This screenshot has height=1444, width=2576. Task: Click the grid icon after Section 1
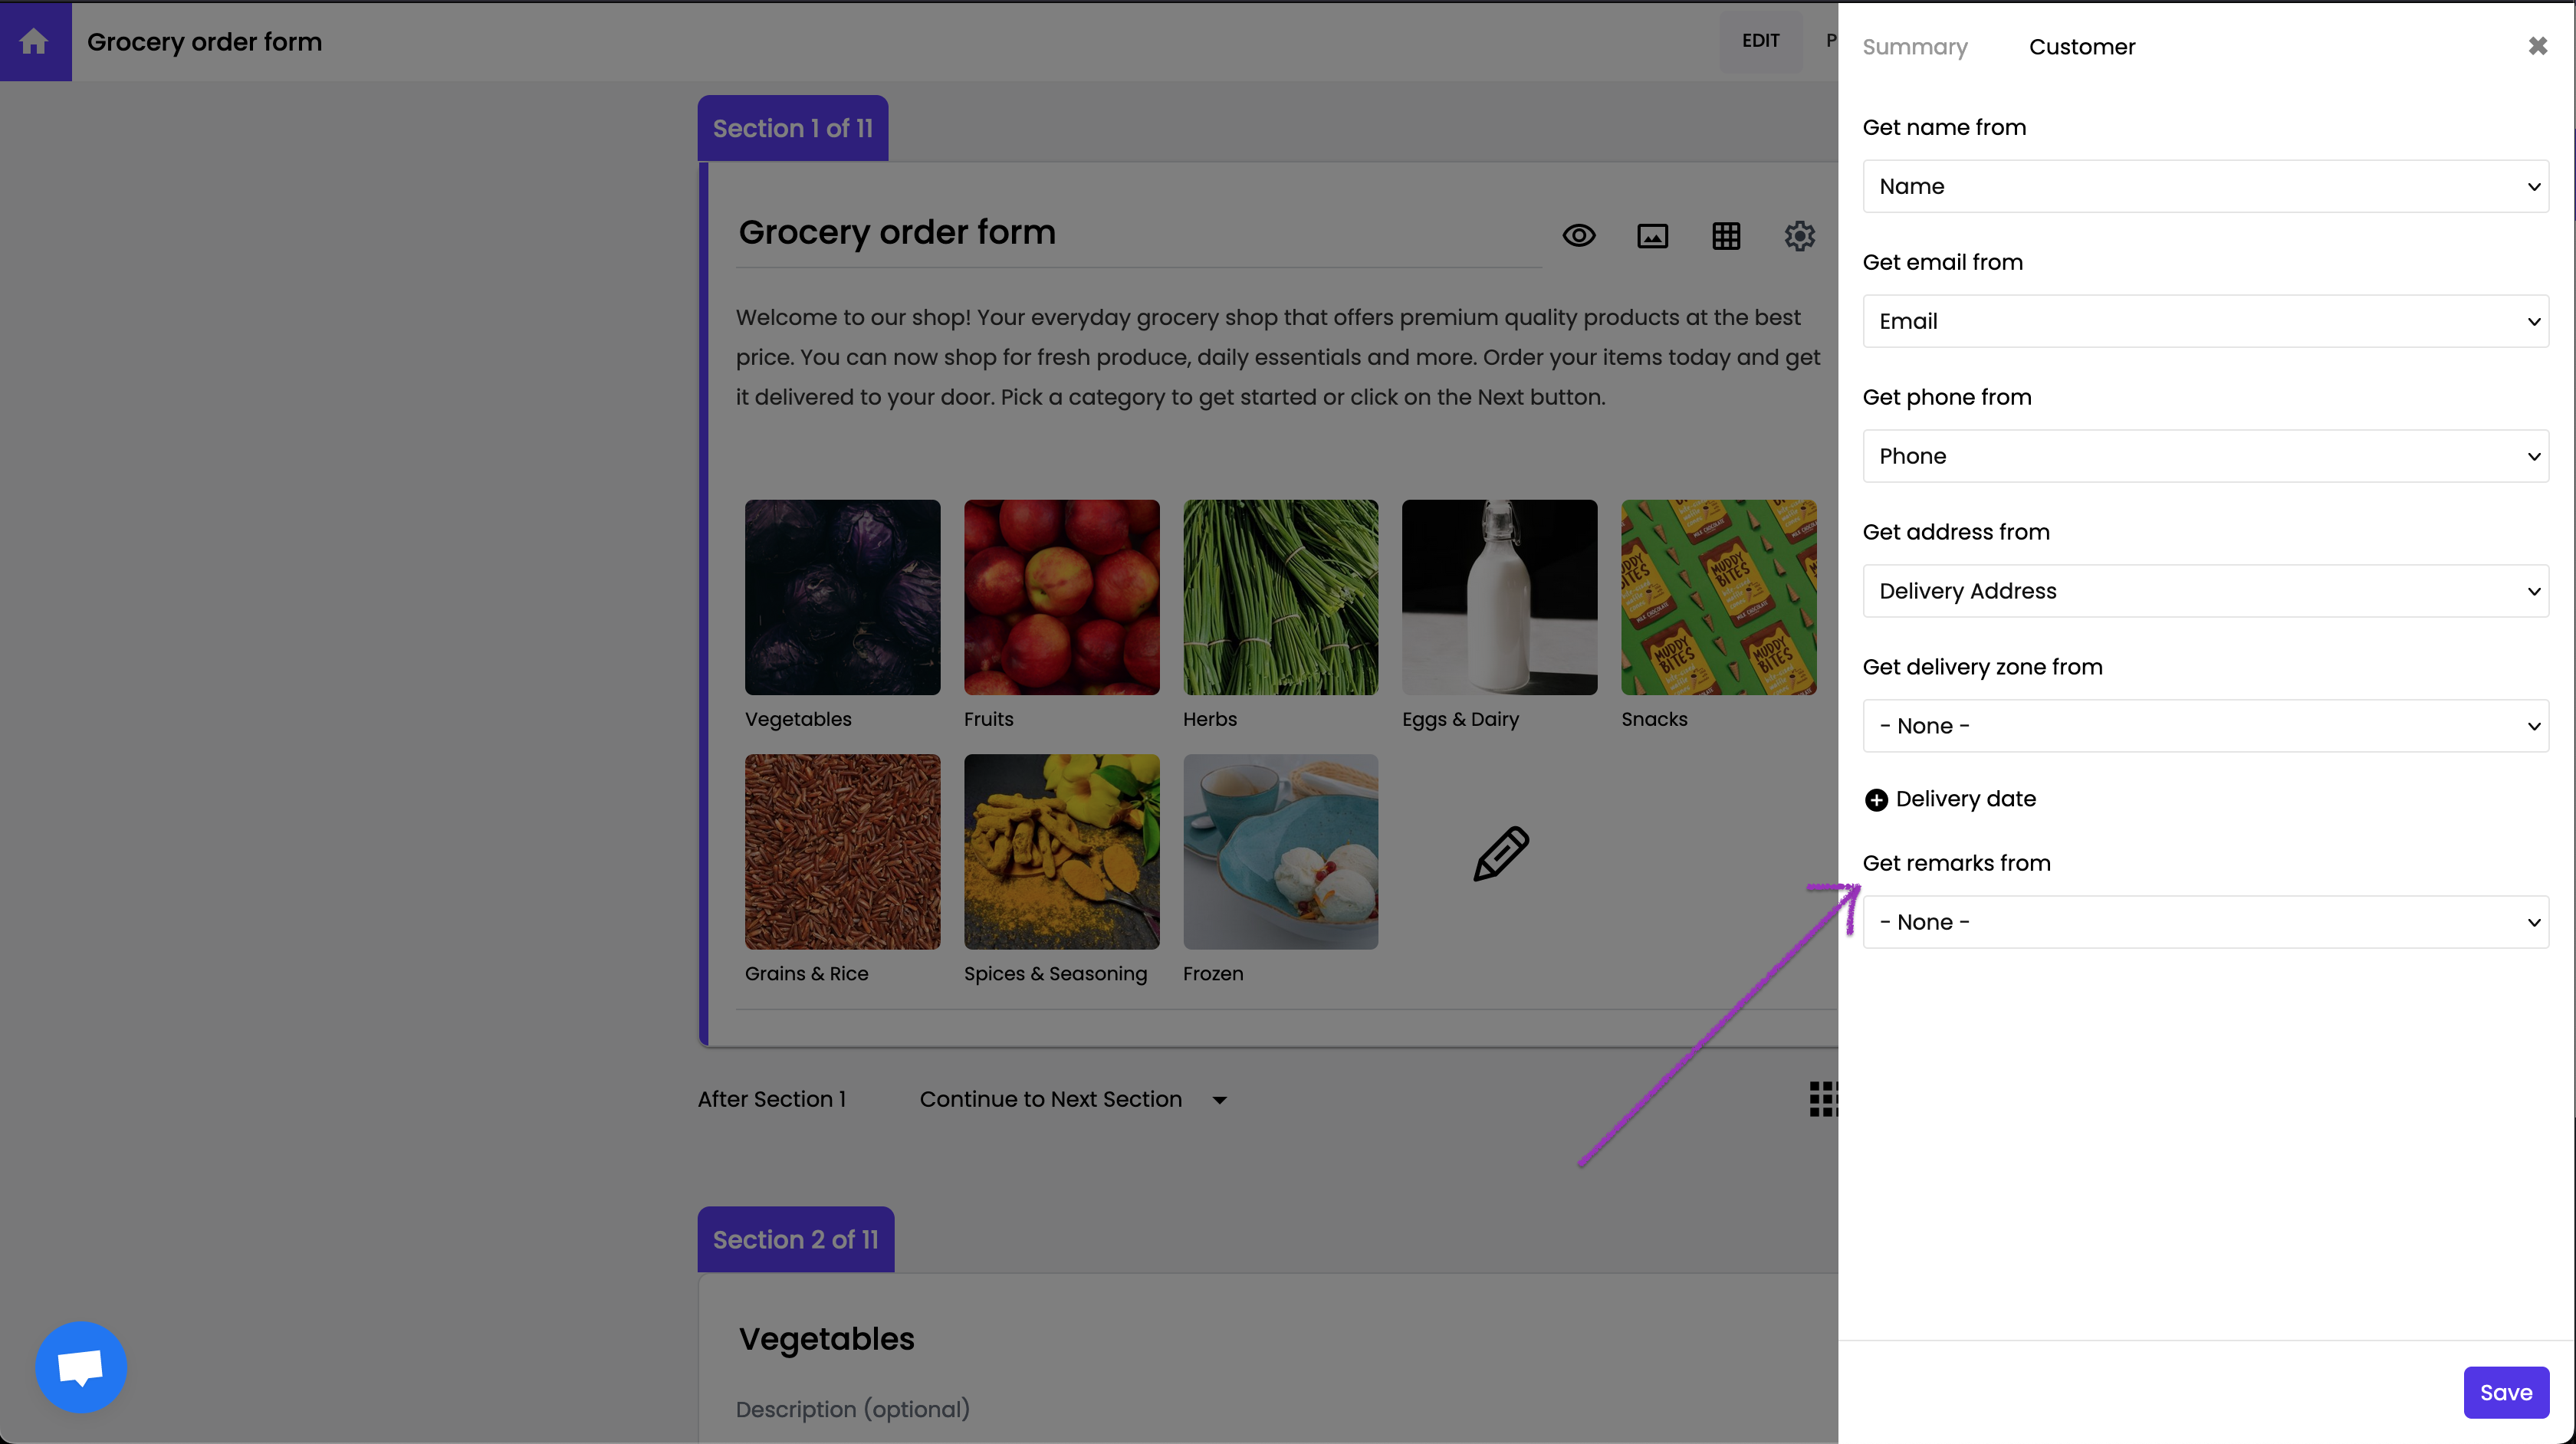tap(1822, 1099)
